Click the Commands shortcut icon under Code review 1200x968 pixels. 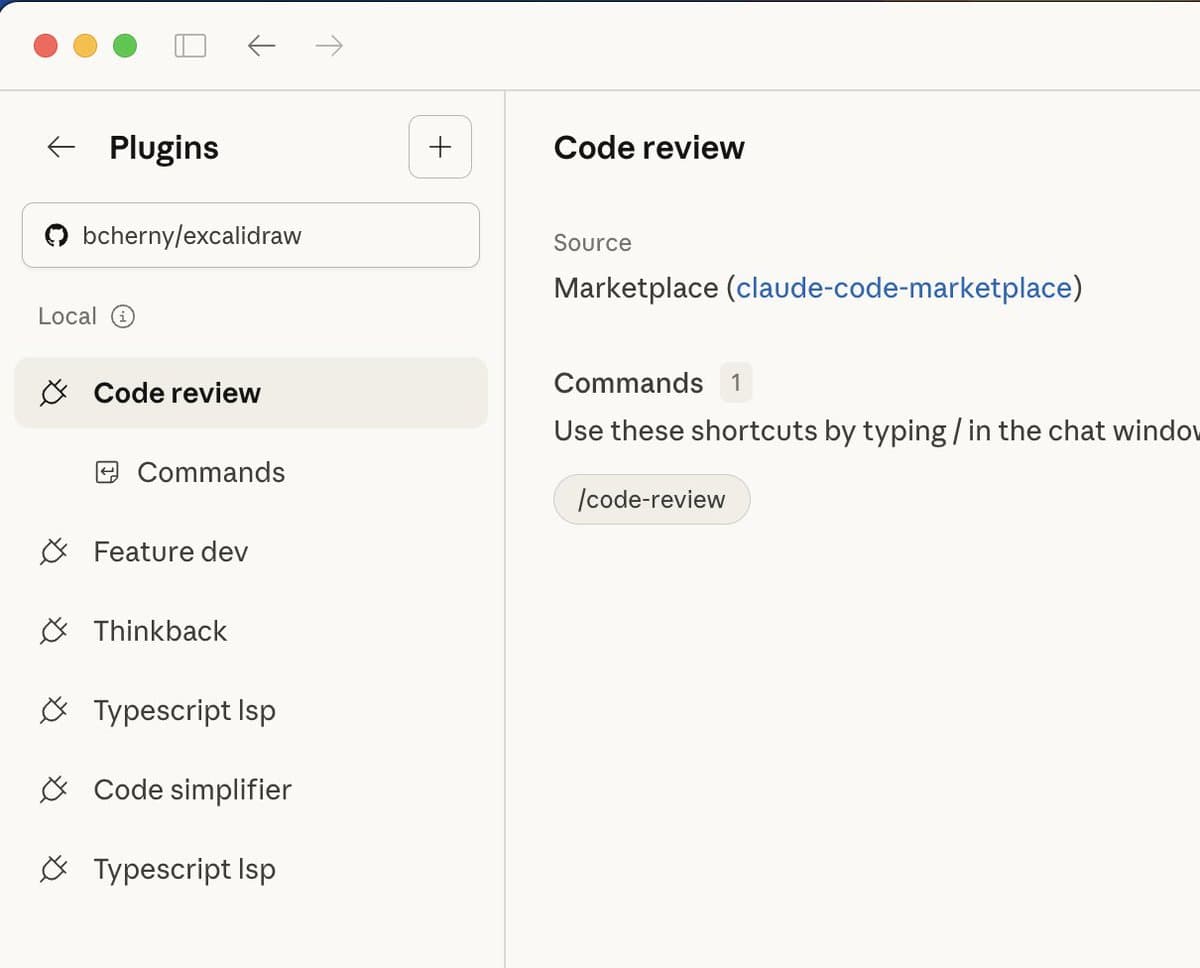[107, 472]
